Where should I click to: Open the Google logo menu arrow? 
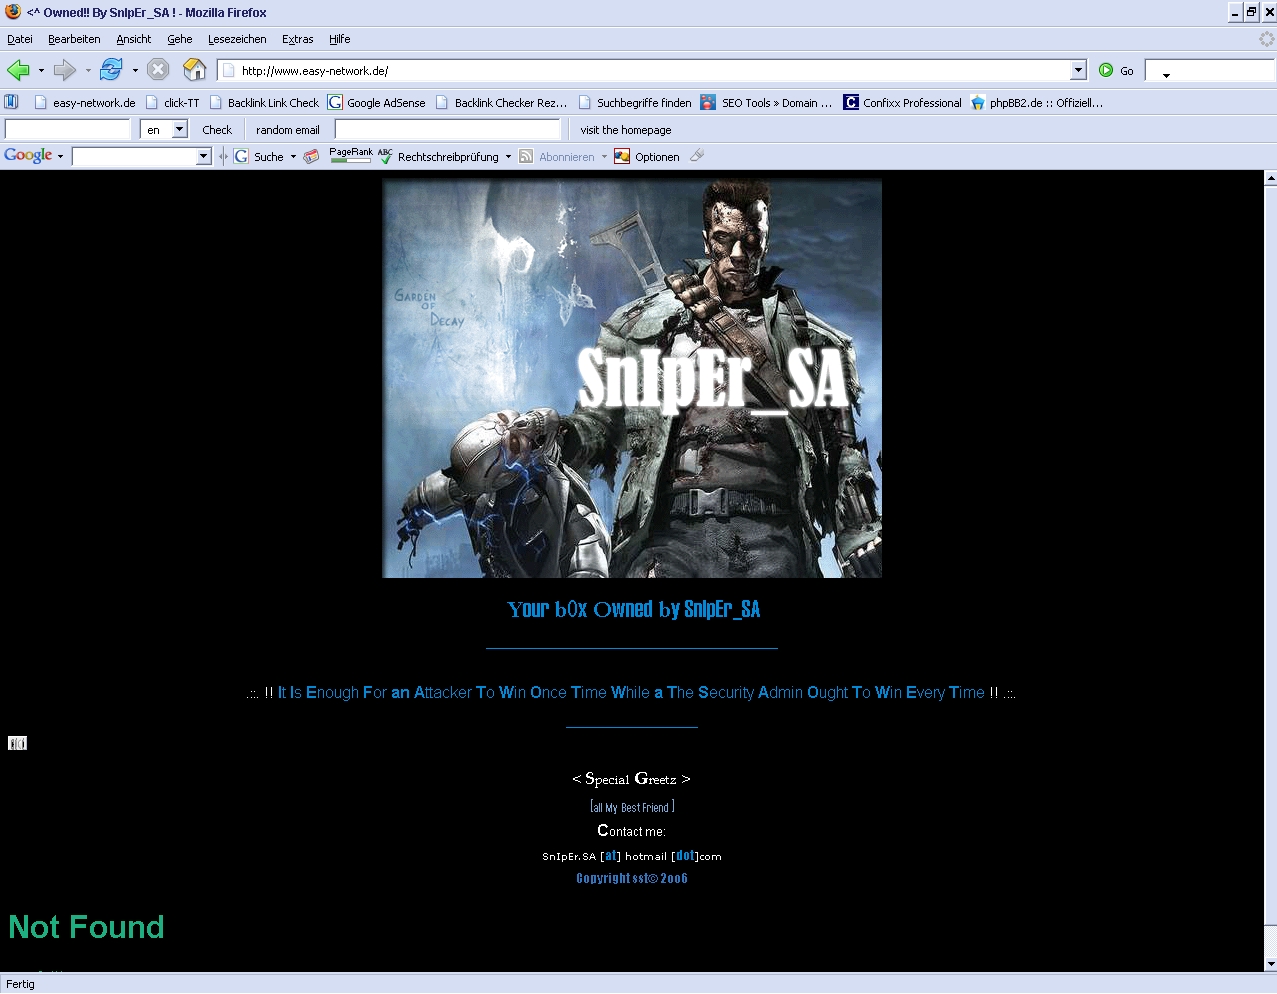tap(60, 156)
